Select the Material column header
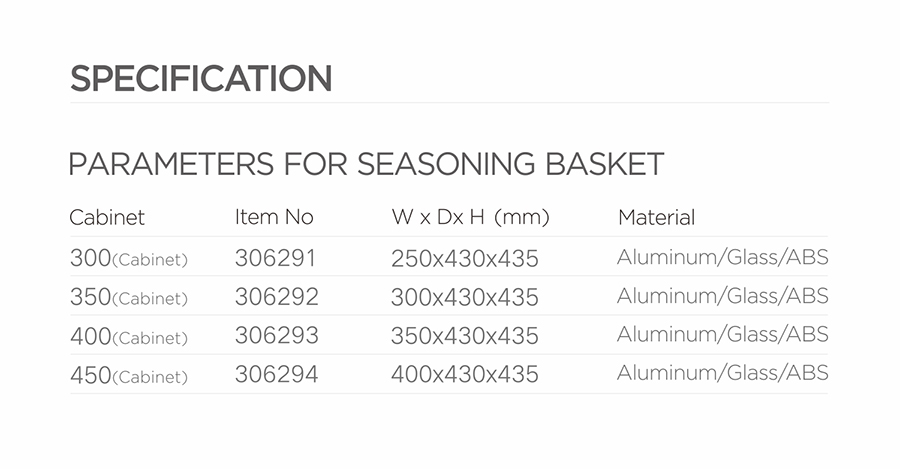Screen dimensions: 900x469 coord(657,218)
